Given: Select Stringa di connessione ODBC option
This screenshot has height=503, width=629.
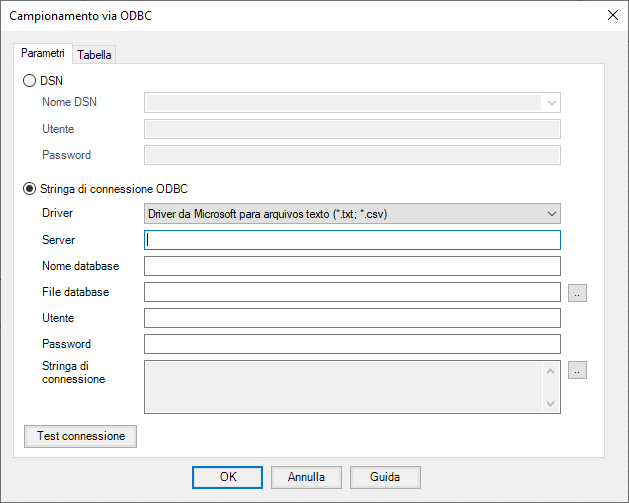Looking at the screenshot, I should coord(30,188).
